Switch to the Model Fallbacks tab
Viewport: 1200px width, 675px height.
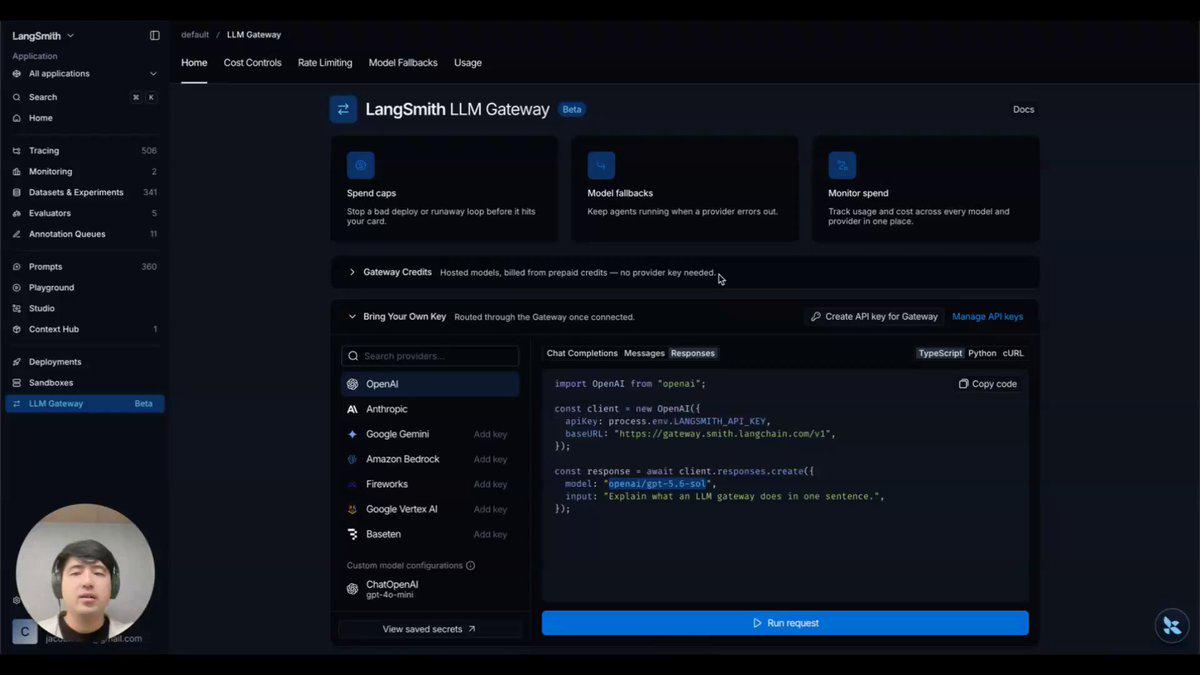(403, 63)
